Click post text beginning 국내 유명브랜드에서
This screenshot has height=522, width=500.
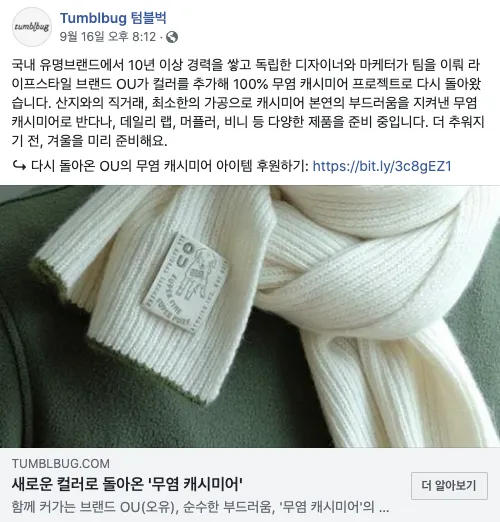[247, 103]
